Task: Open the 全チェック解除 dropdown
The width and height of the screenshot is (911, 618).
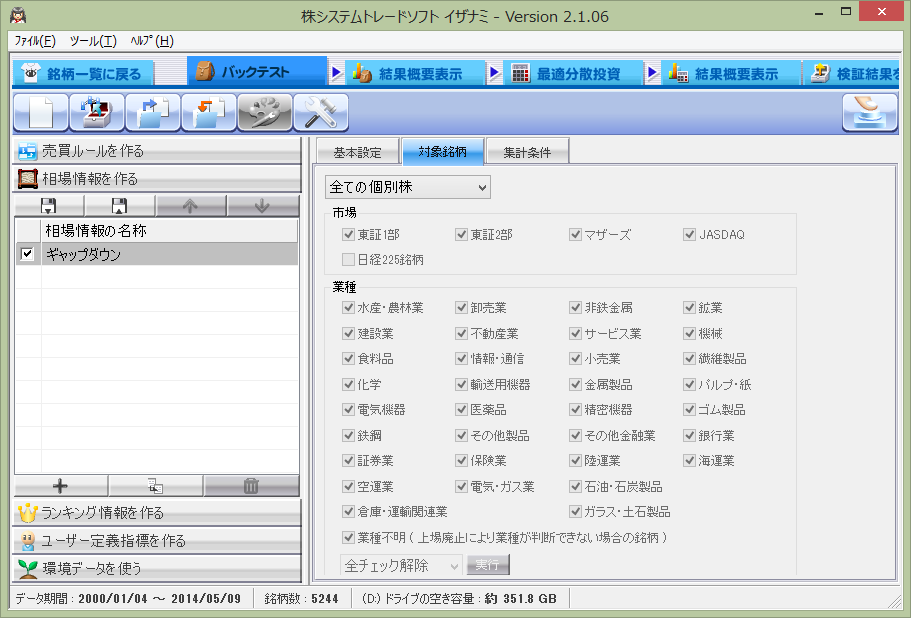Action: tap(401, 565)
